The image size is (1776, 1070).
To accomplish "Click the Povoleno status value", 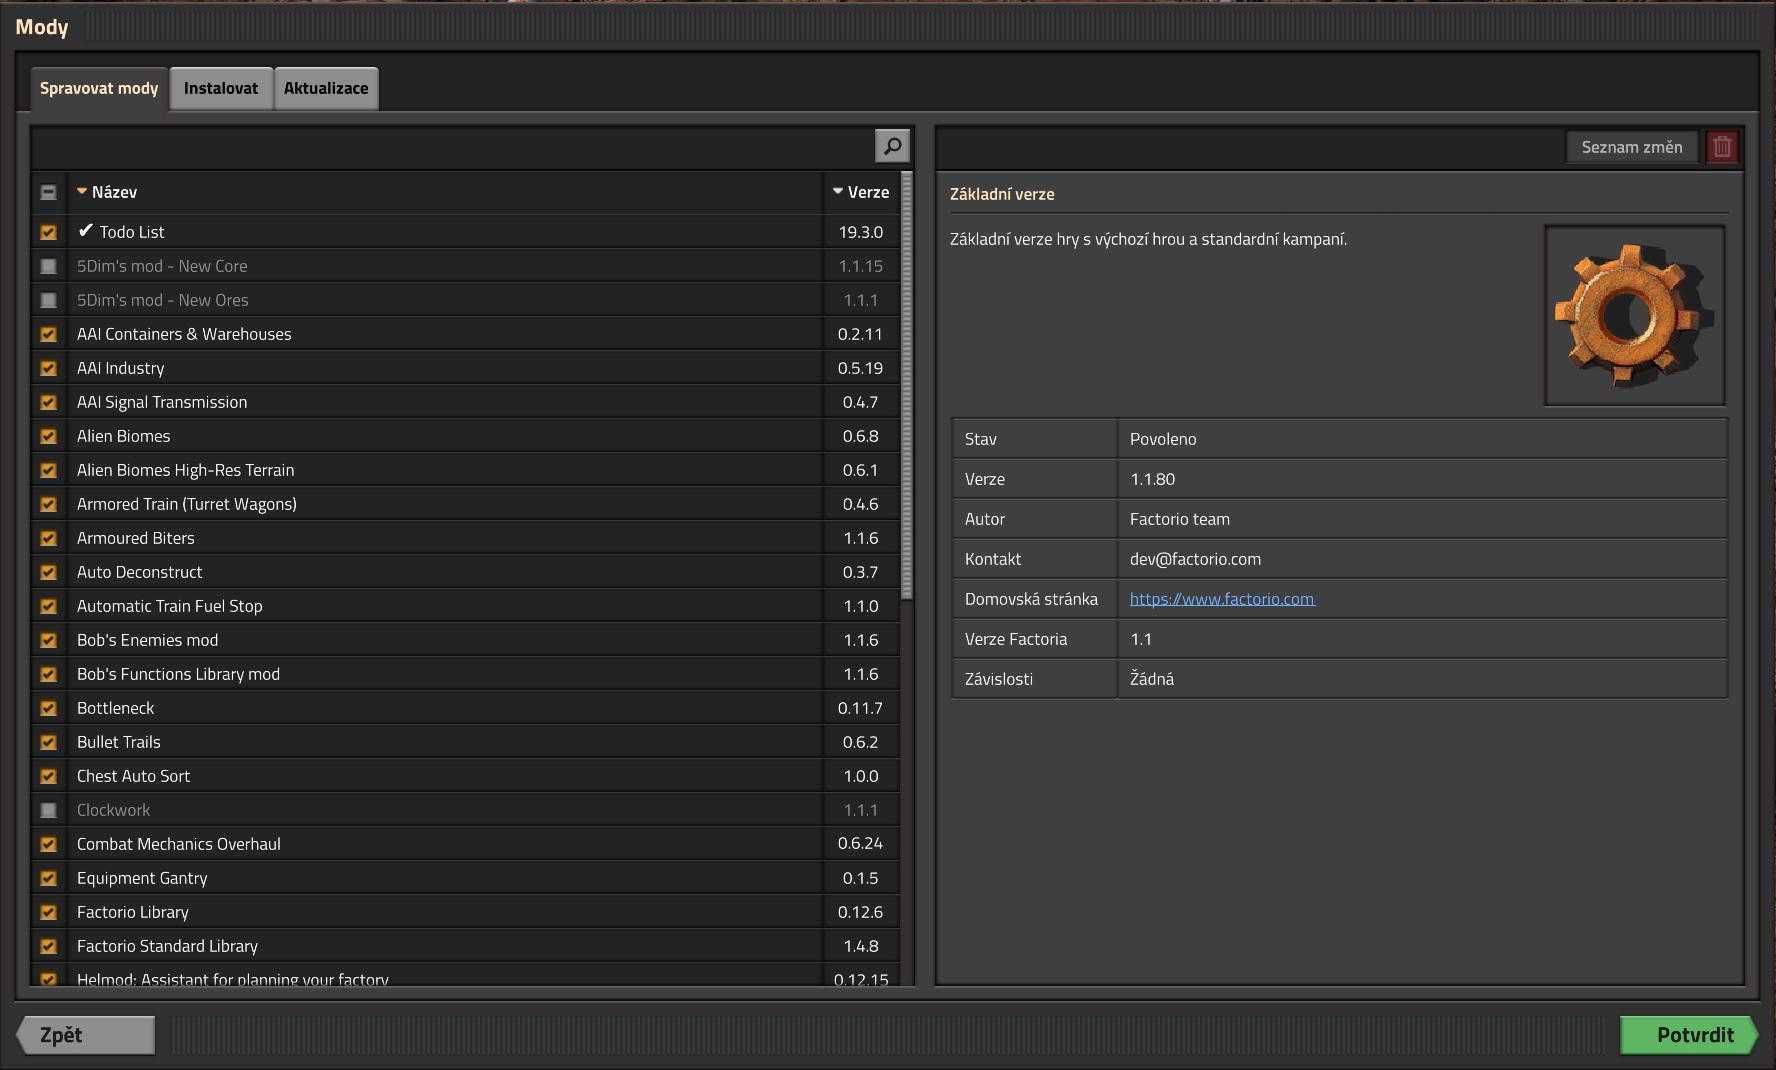I will 1163,439.
